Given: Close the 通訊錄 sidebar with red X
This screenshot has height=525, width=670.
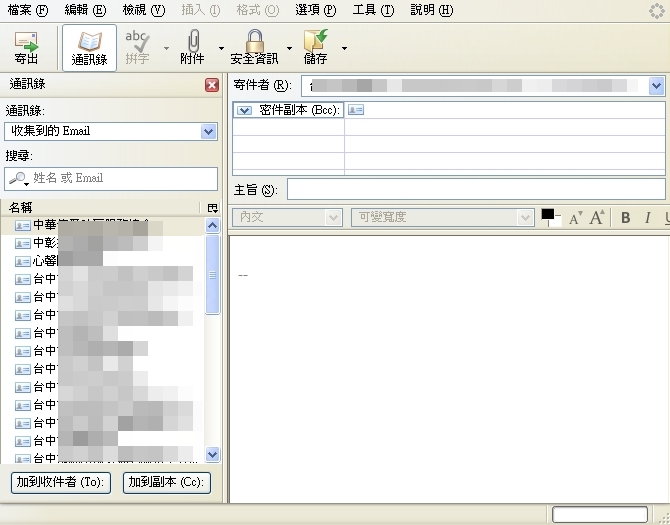Looking at the screenshot, I should coord(212,85).
